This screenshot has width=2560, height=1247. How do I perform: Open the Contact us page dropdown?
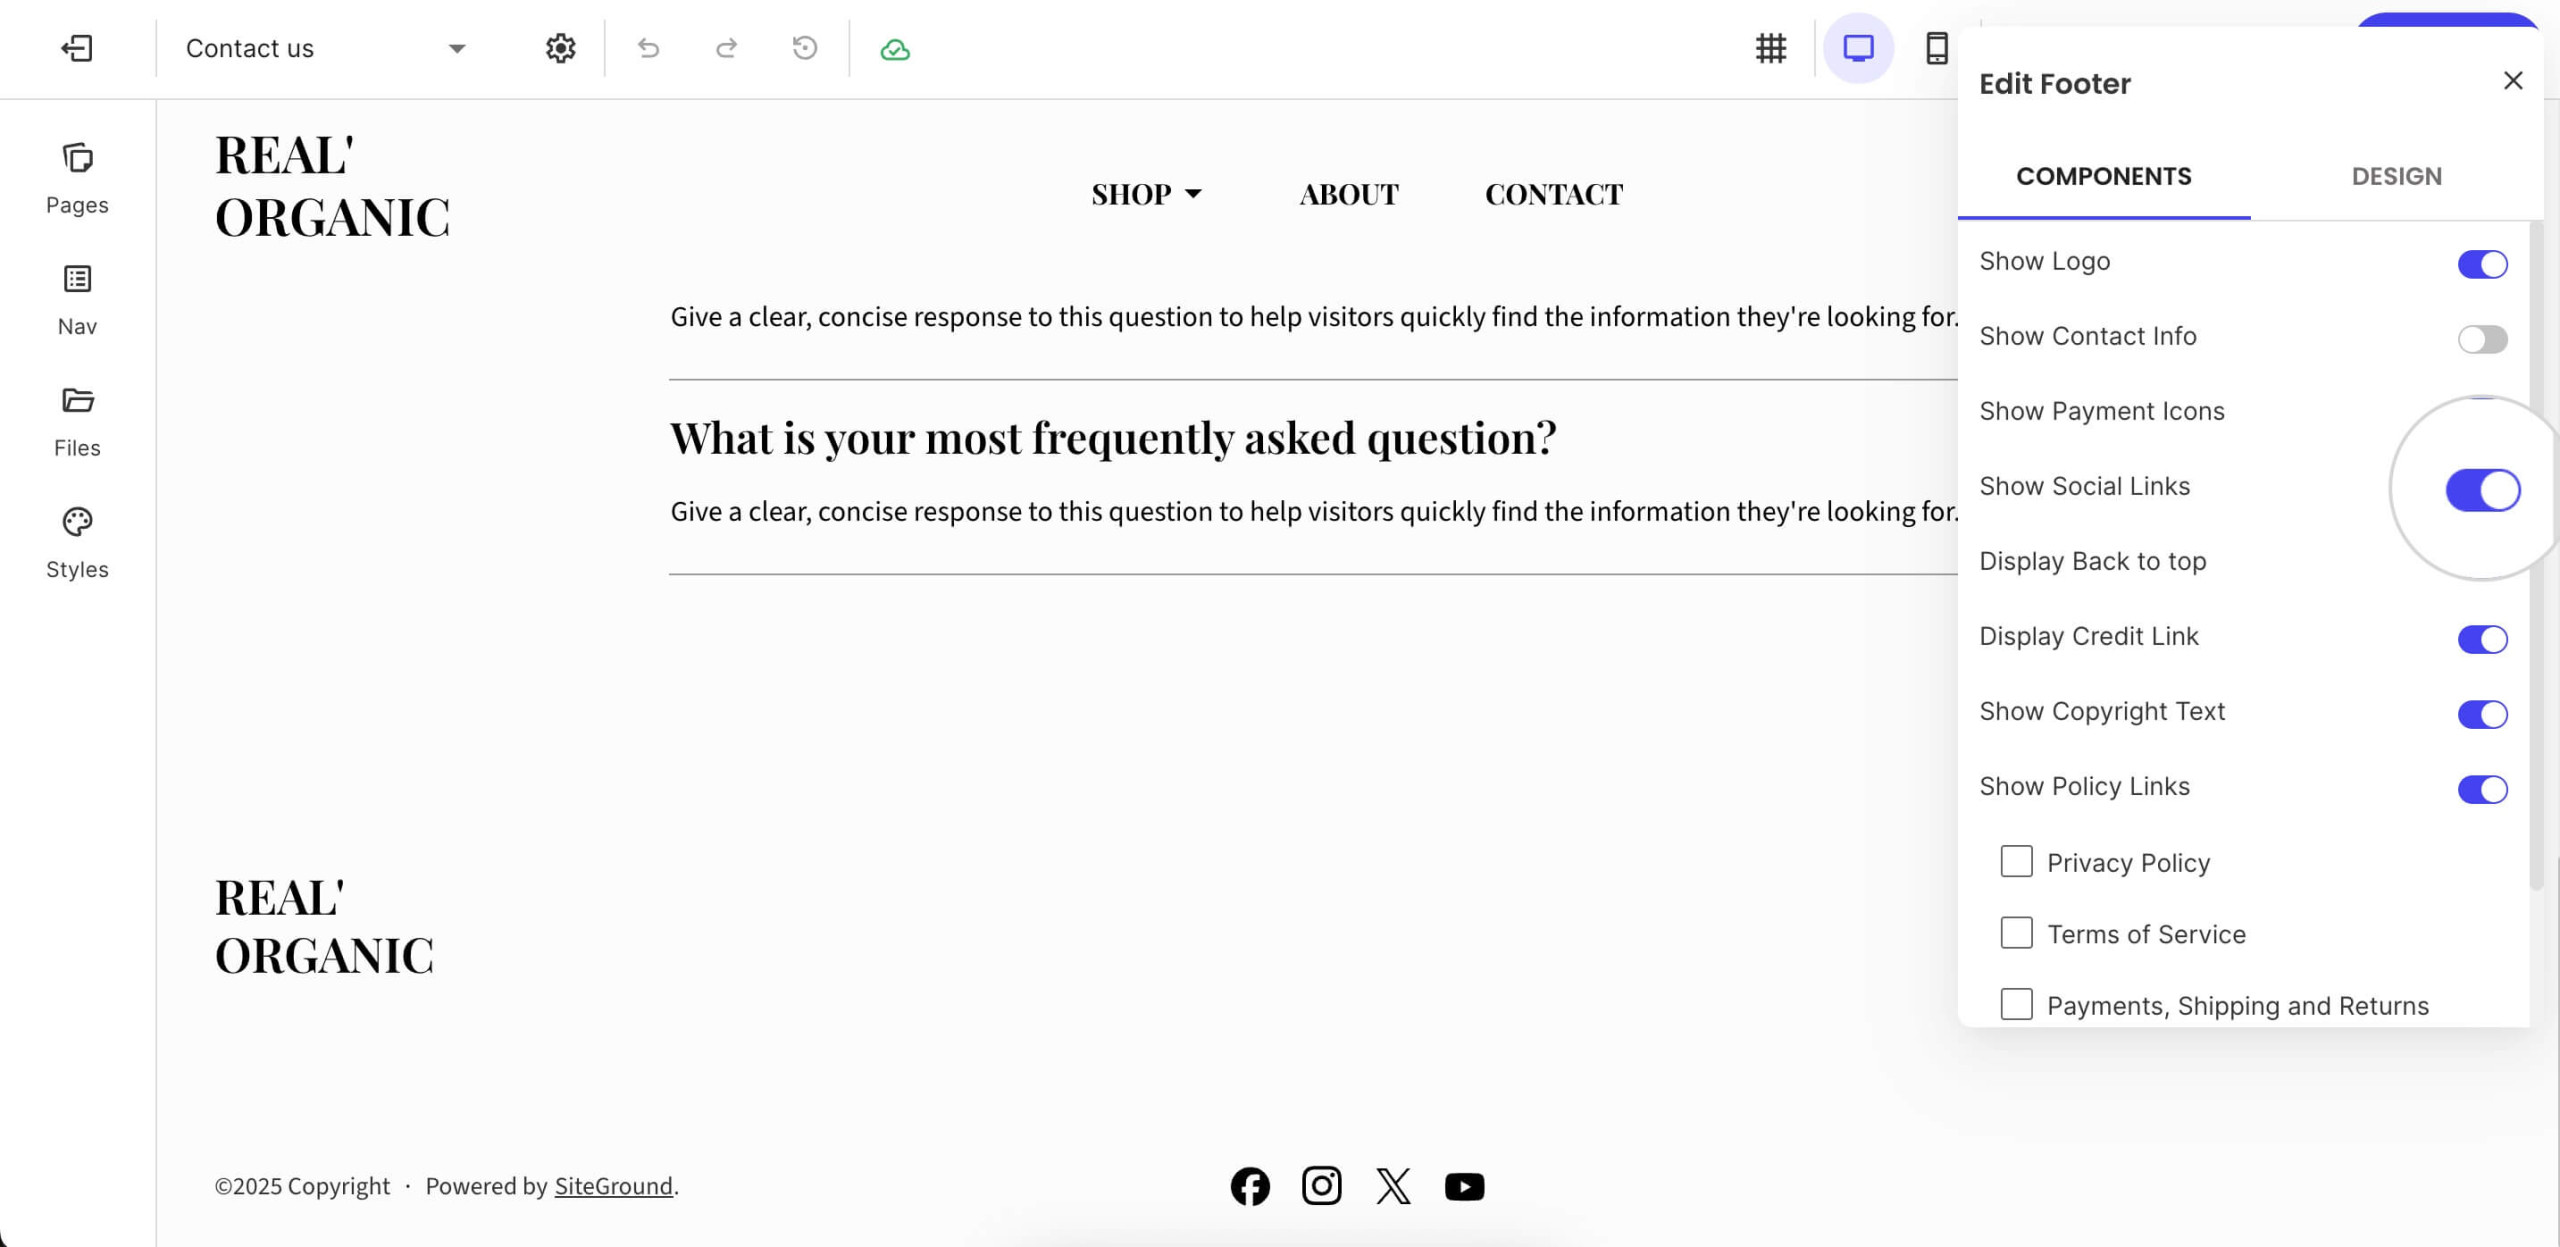click(x=326, y=48)
